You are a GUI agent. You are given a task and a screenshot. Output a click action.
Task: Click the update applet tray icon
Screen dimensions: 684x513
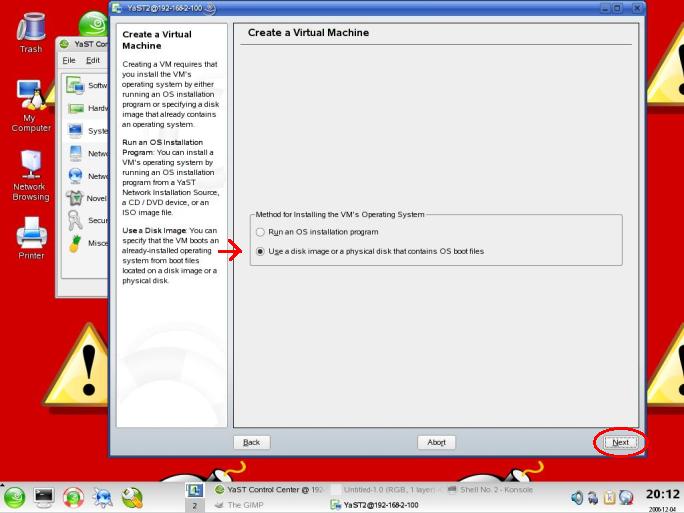pos(593,497)
